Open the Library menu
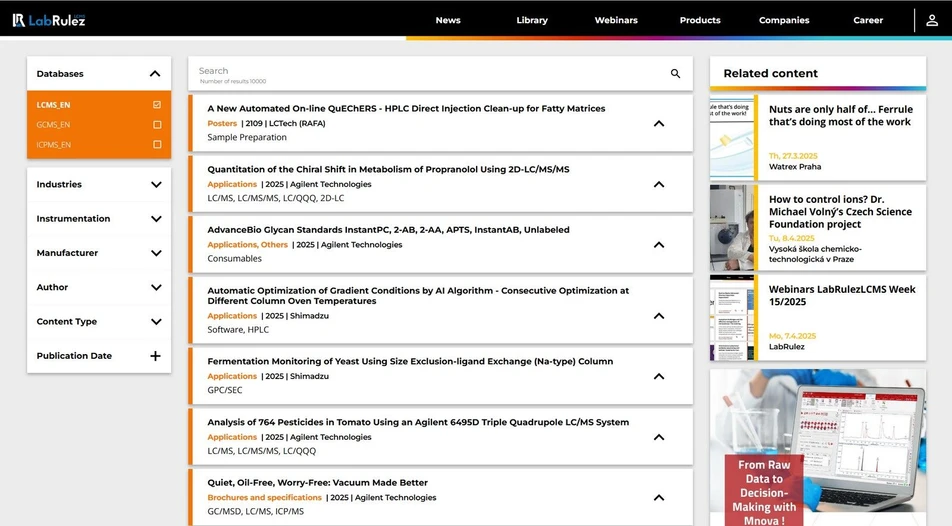The width and height of the screenshot is (952, 526). (x=532, y=20)
